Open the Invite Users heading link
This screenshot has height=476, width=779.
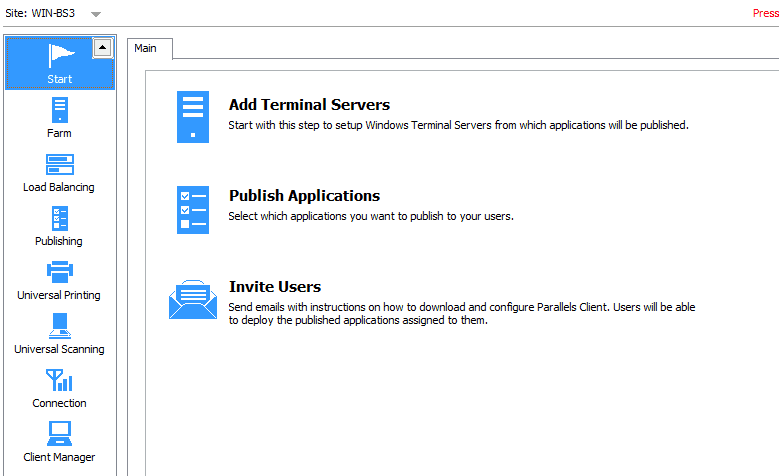[275, 287]
